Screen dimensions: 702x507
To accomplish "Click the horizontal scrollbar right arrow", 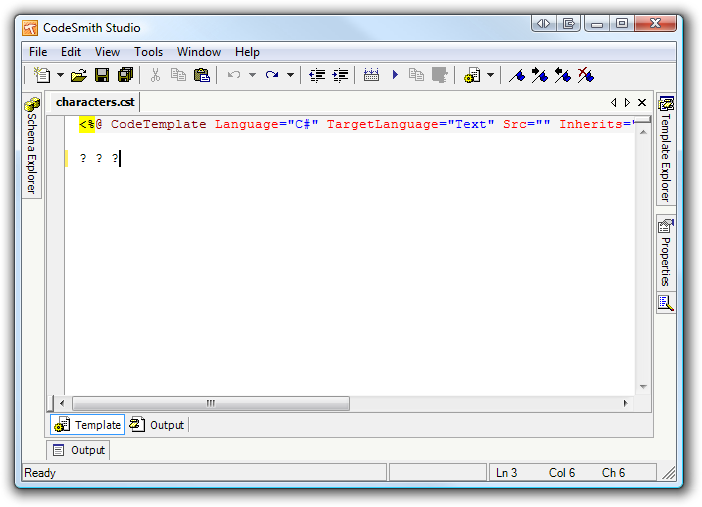I will [625, 404].
